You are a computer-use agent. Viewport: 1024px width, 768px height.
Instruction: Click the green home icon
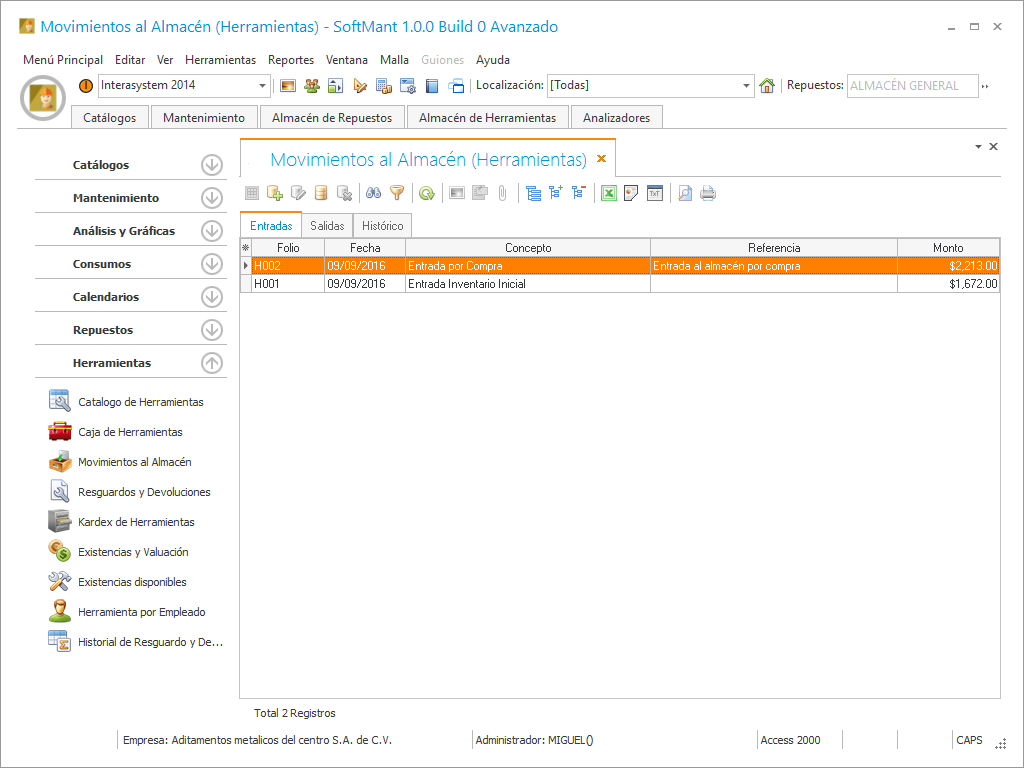[x=767, y=86]
